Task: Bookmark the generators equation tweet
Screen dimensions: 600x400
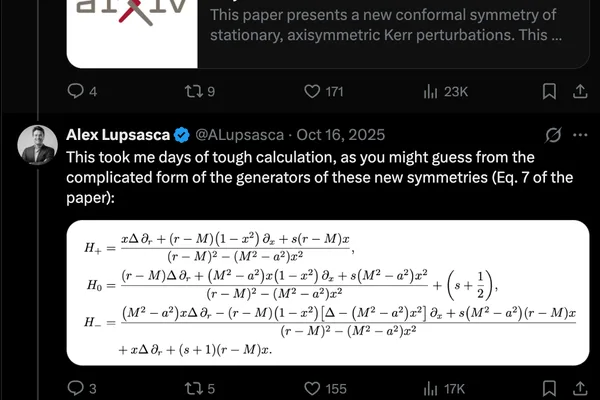Action: [x=549, y=389]
